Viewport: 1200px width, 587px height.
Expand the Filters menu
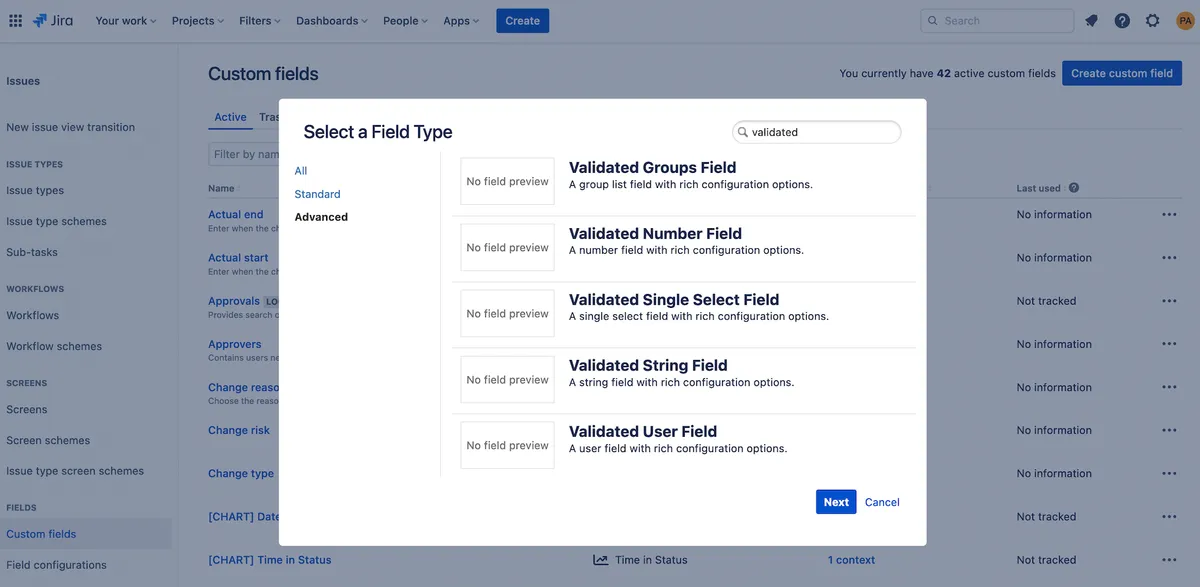coord(260,20)
